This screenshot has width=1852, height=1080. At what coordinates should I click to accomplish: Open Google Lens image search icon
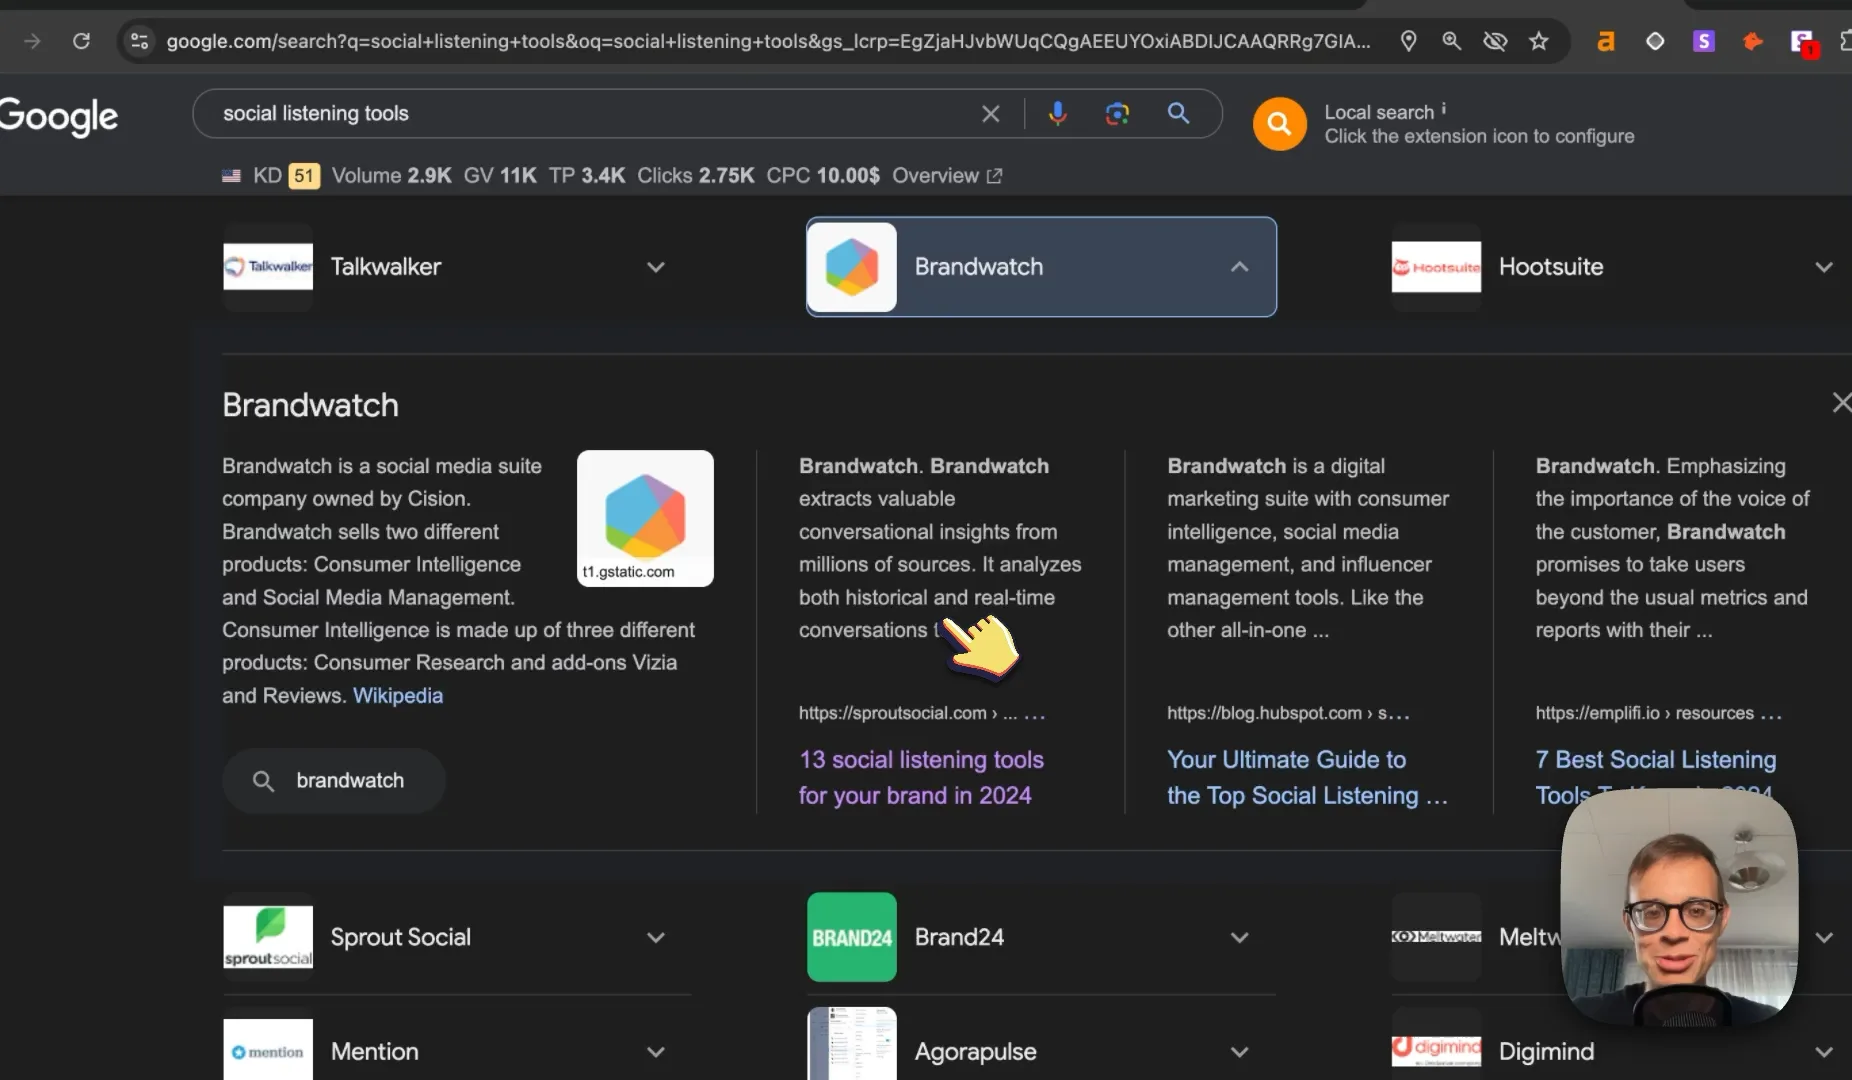point(1117,113)
